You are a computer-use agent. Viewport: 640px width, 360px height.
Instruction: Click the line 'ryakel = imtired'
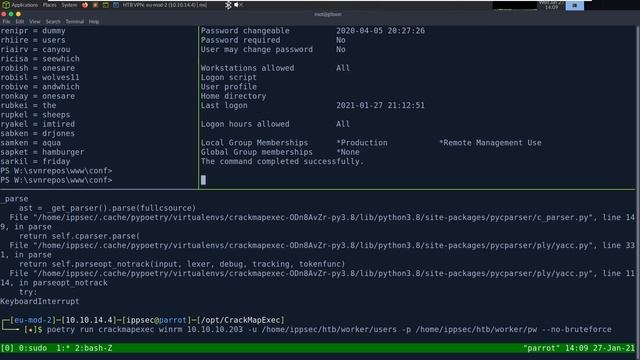(x=38, y=124)
